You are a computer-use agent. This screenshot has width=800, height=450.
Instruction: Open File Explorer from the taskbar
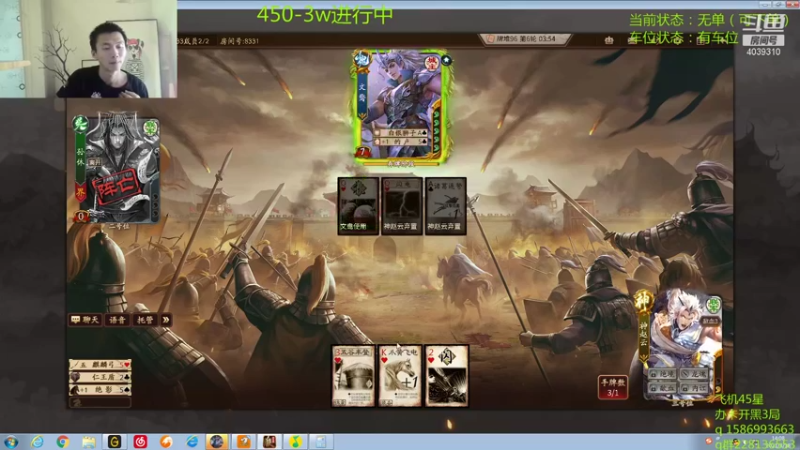pyautogui.click(x=89, y=442)
